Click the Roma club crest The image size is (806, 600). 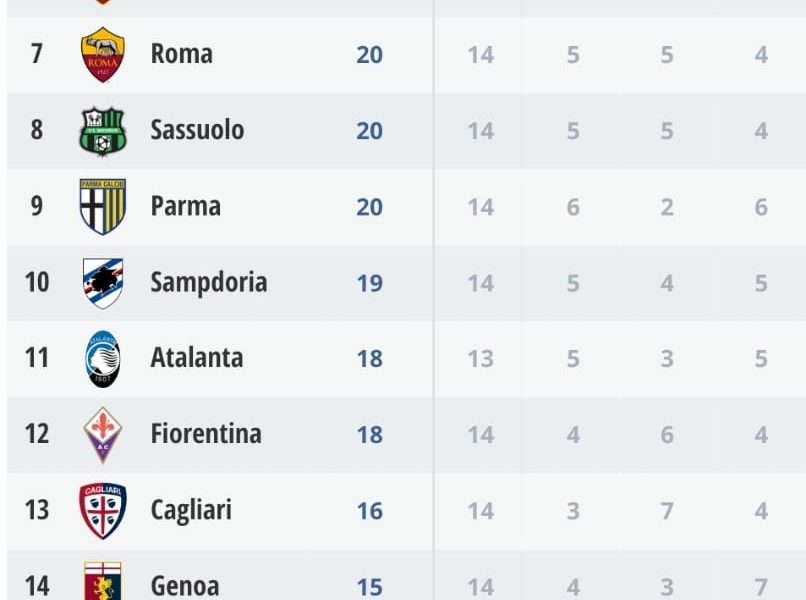tap(103, 54)
